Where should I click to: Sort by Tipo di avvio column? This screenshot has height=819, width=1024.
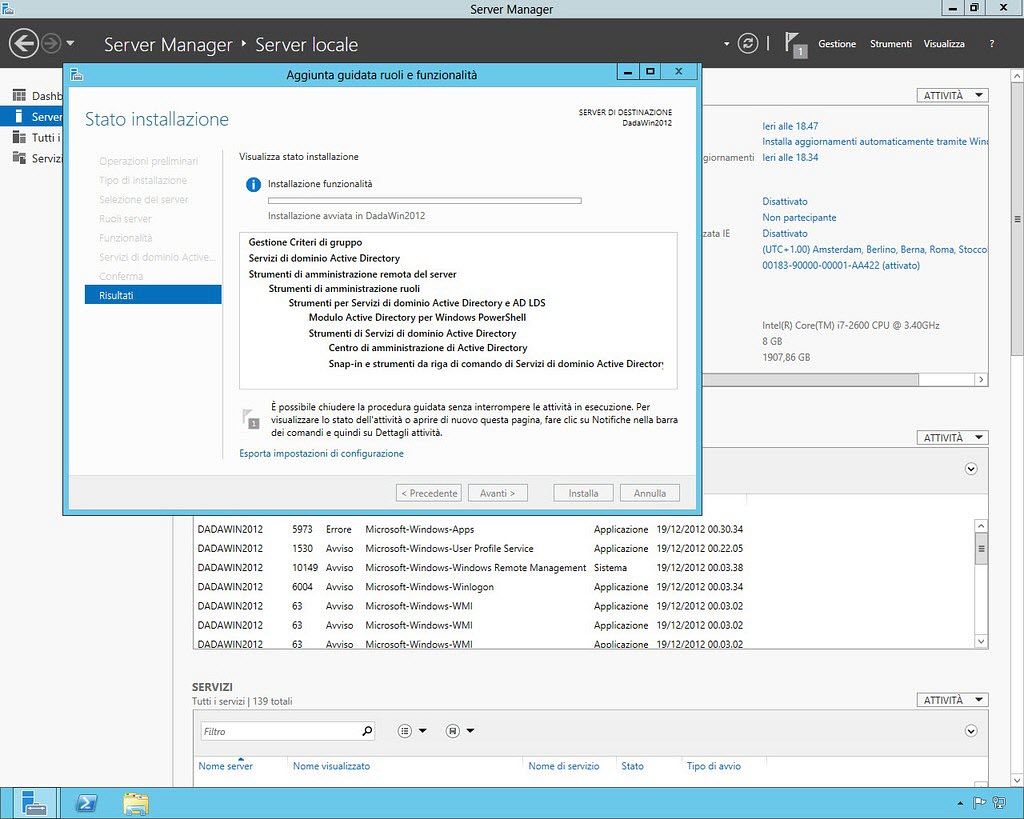[714, 766]
